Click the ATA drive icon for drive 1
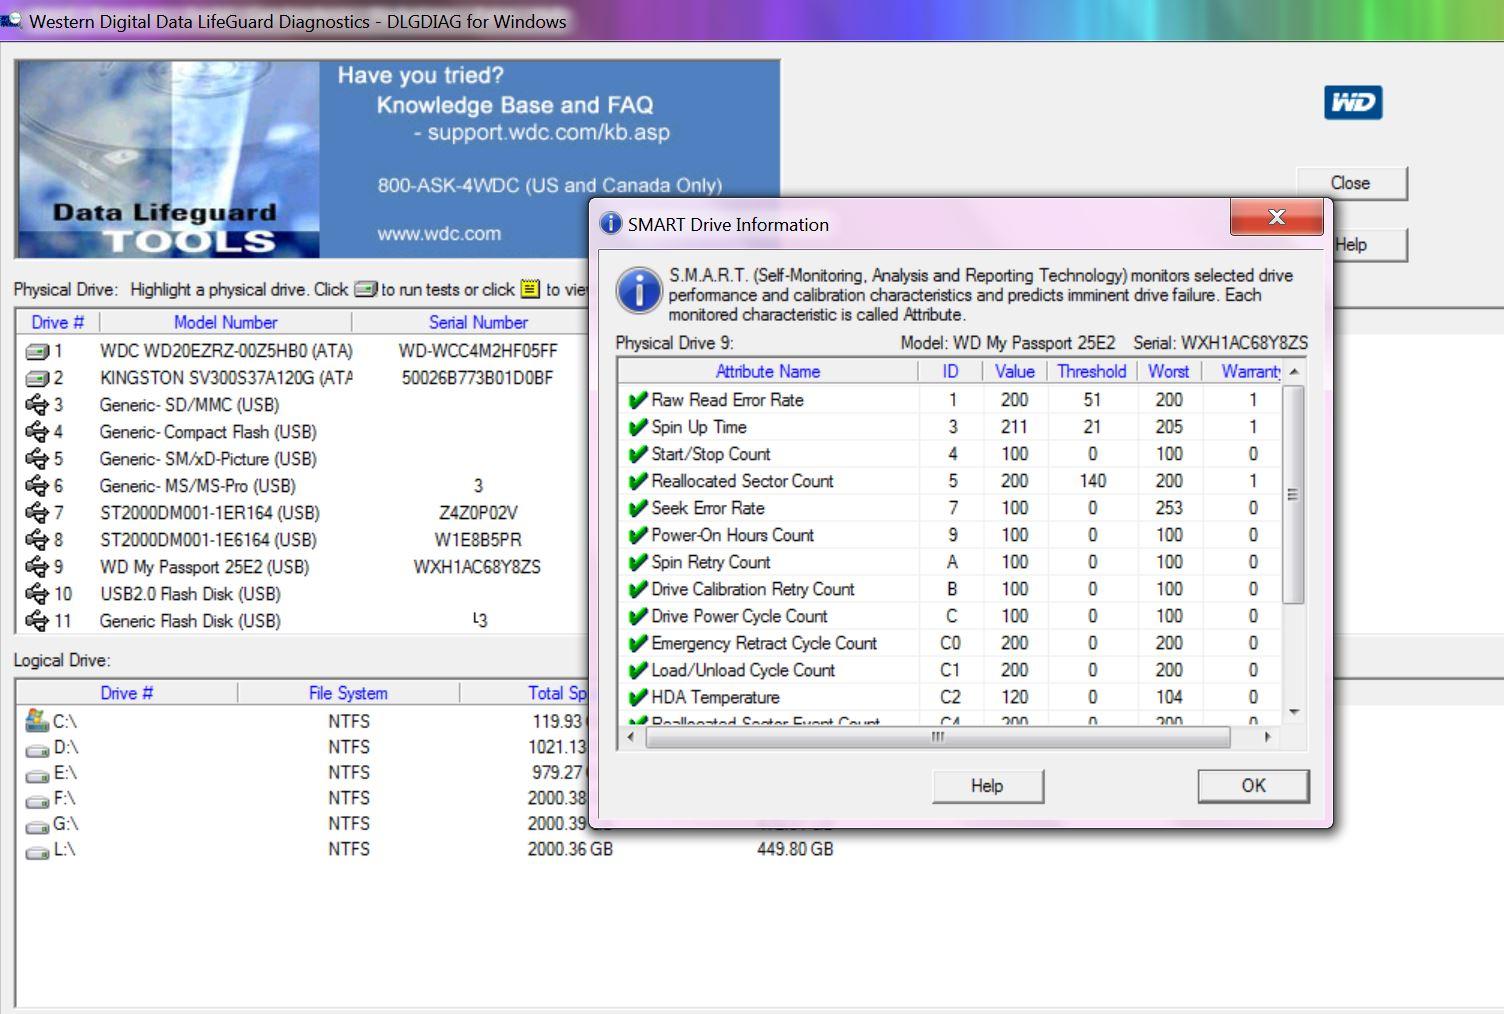The width and height of the screenshot is (1504, 1014). 37,351
